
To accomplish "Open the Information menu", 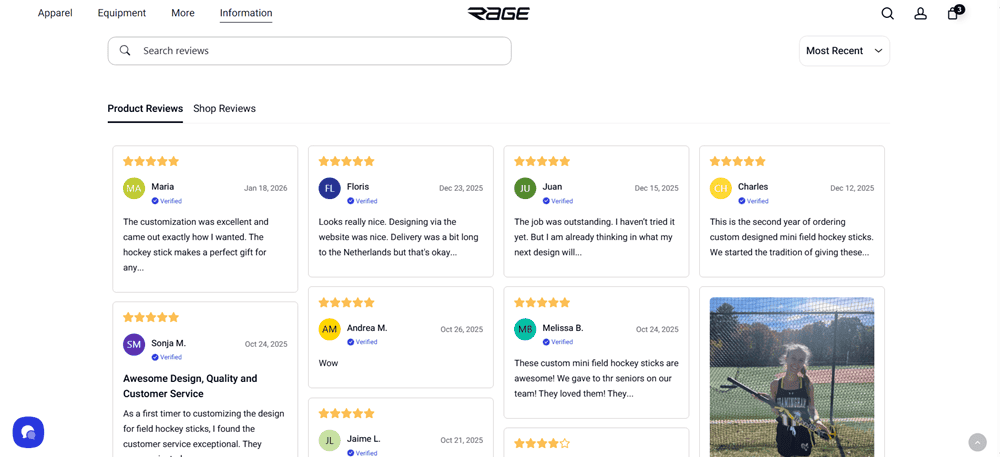I will click(246, 13).
